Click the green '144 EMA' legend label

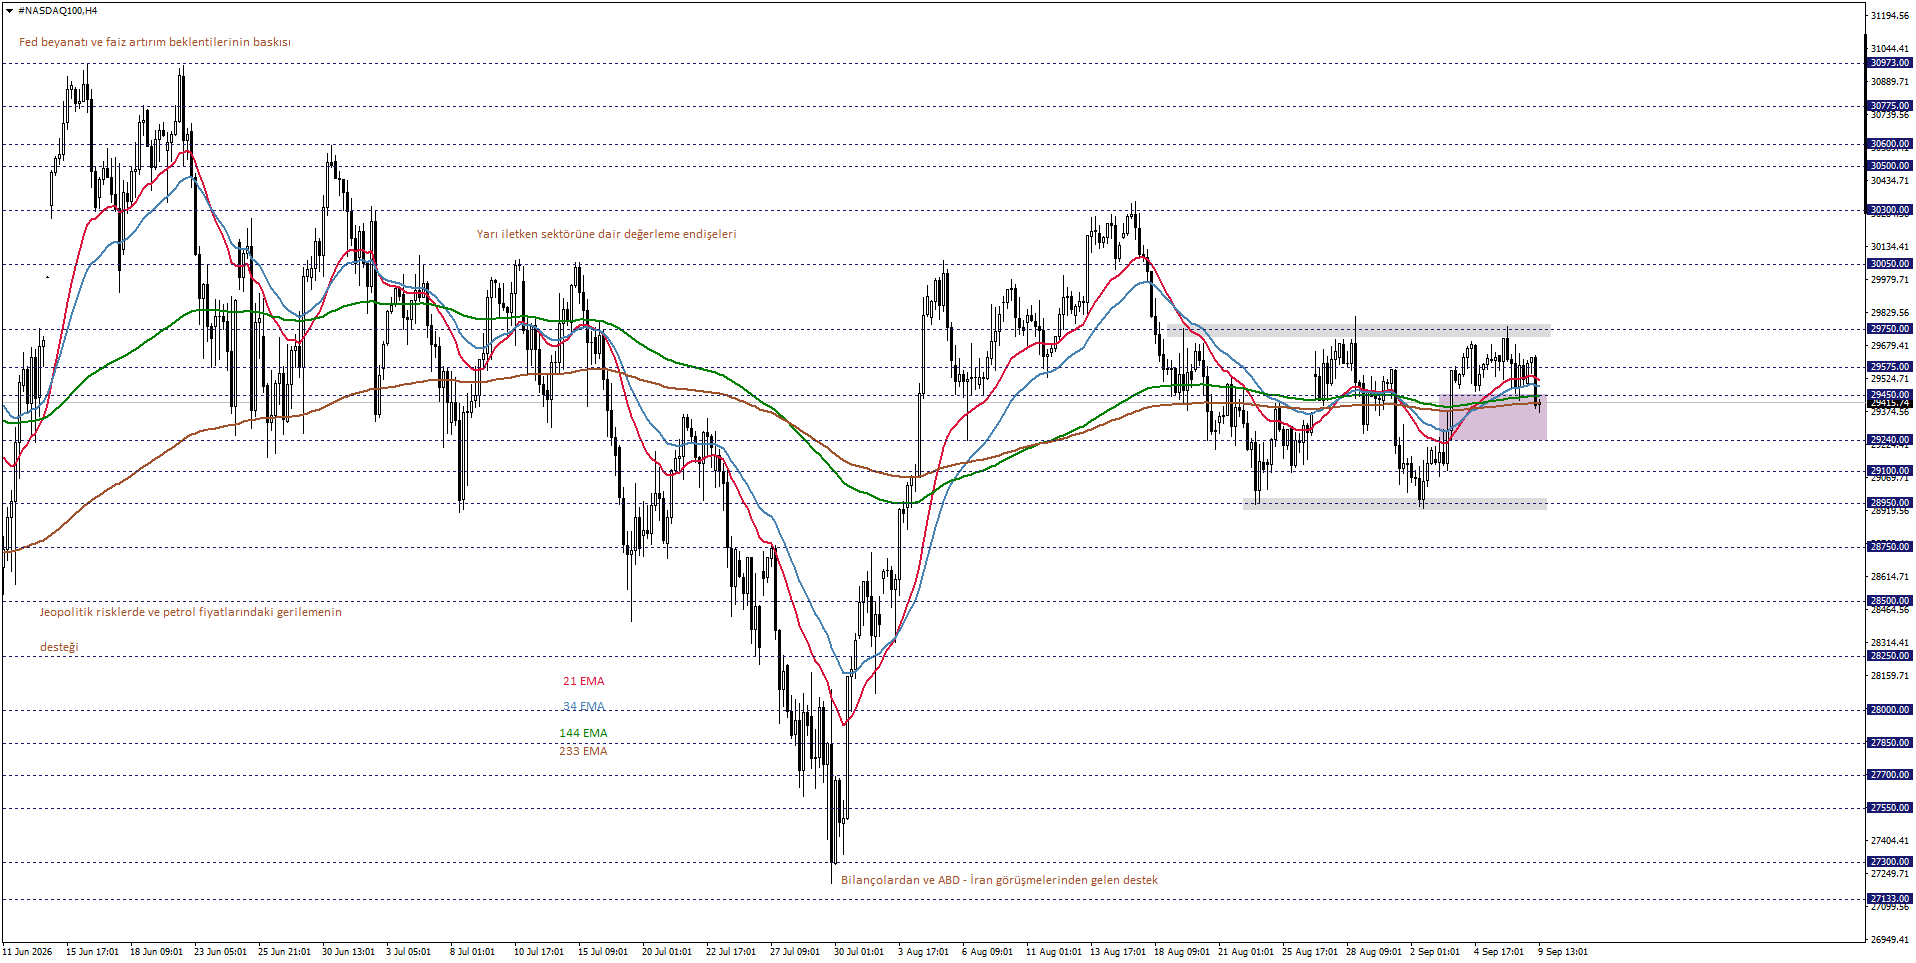tap(583, 733)
